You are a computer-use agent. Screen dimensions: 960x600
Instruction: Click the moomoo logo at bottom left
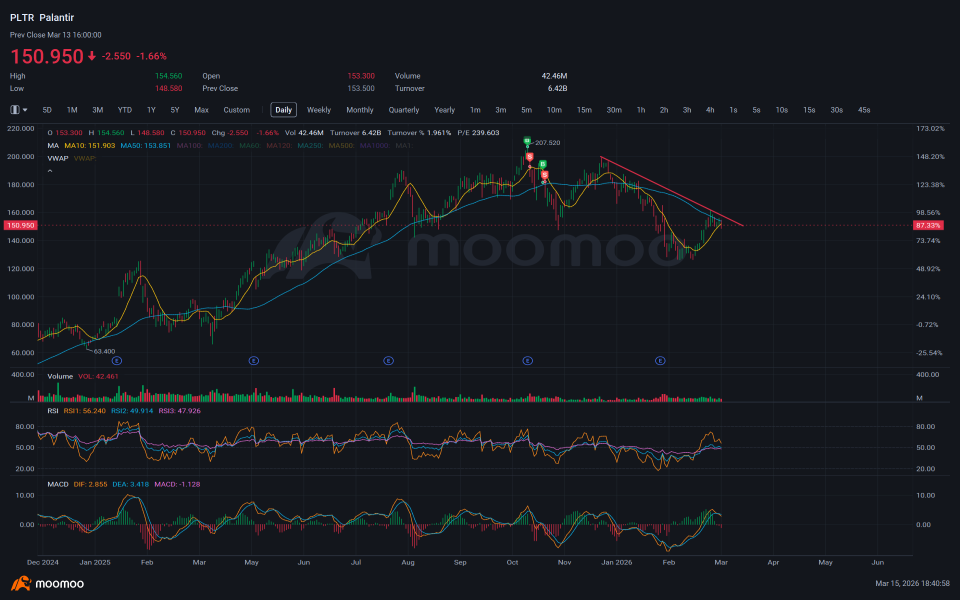coord(47,583)
